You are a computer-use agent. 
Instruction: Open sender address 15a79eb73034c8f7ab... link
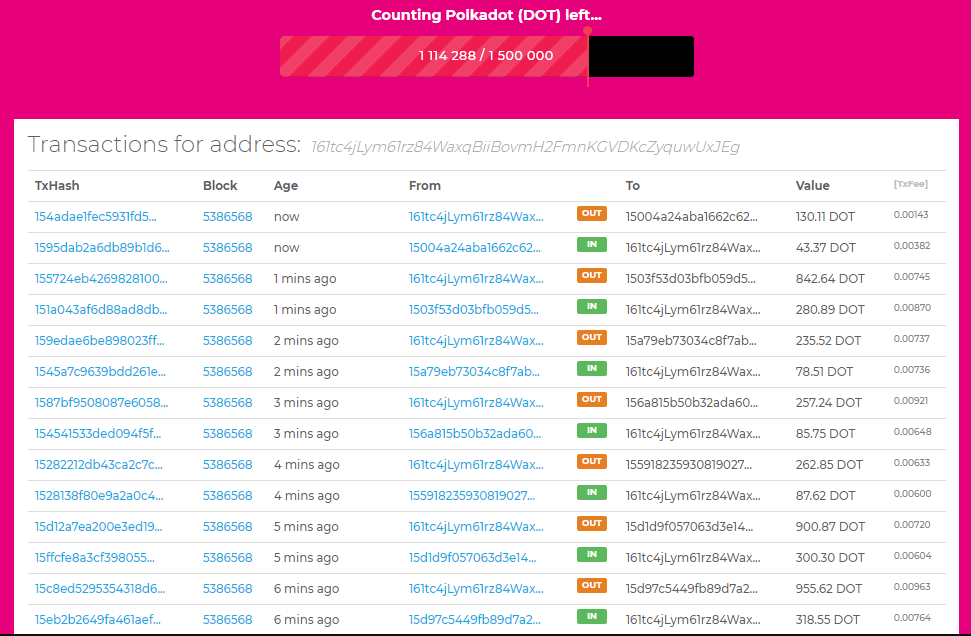pos(474,372)
